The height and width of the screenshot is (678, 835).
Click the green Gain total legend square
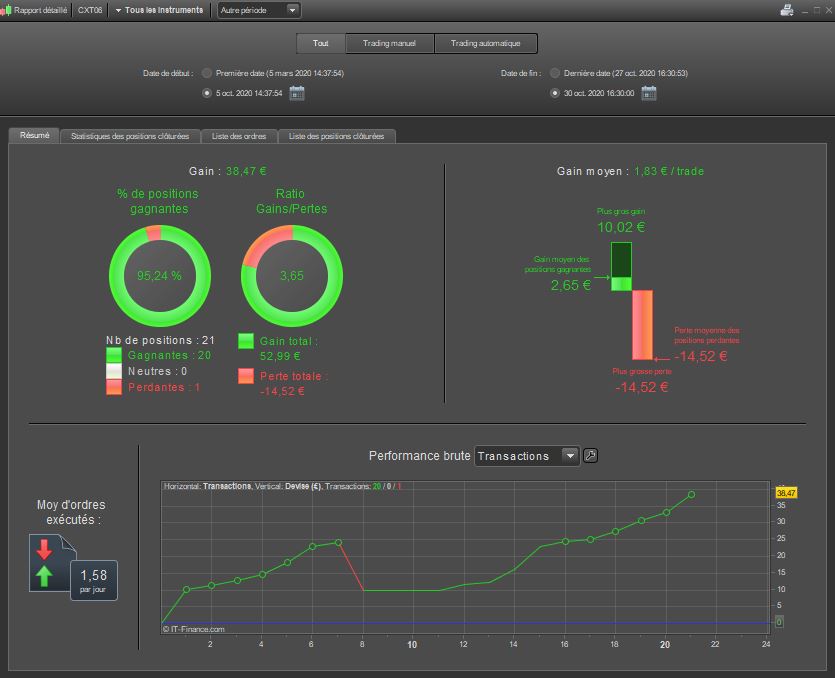click(x=245, y=341)
